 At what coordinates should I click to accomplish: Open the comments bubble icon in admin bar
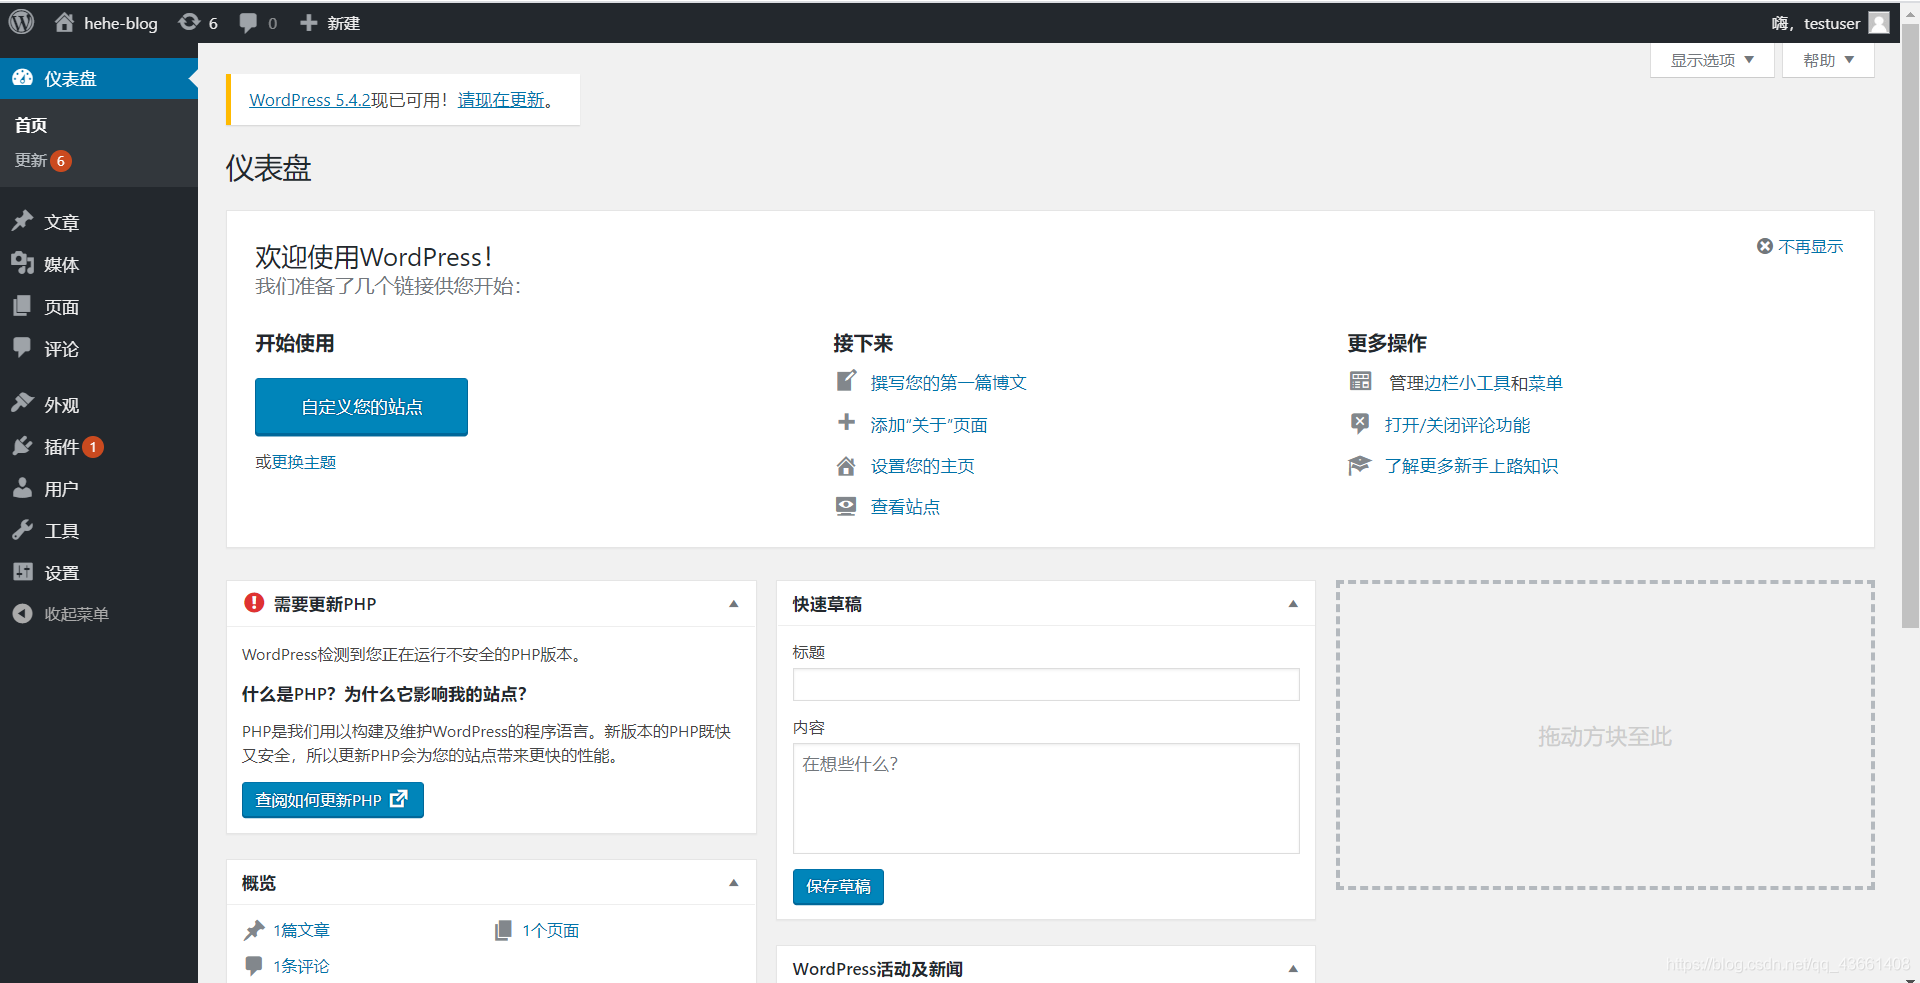pos(248,23)
